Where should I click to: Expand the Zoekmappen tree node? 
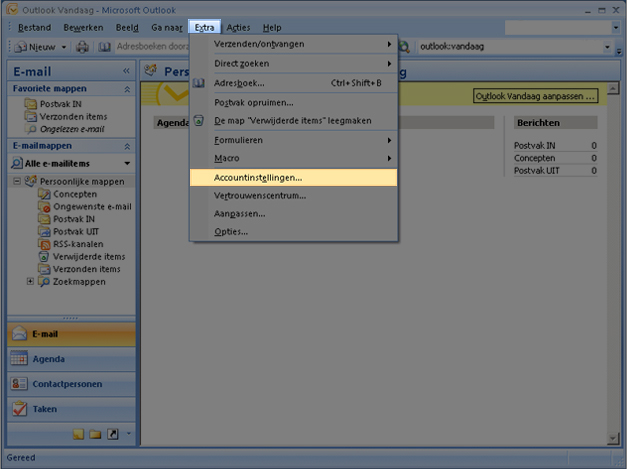point(30,281)
